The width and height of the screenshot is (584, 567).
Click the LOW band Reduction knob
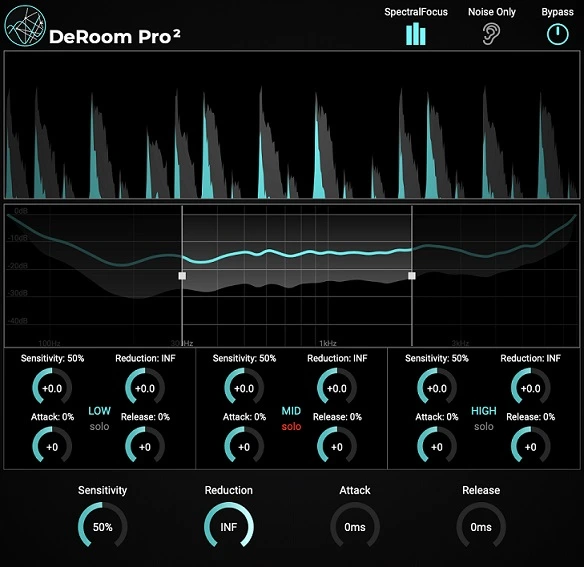coord(145,386)
